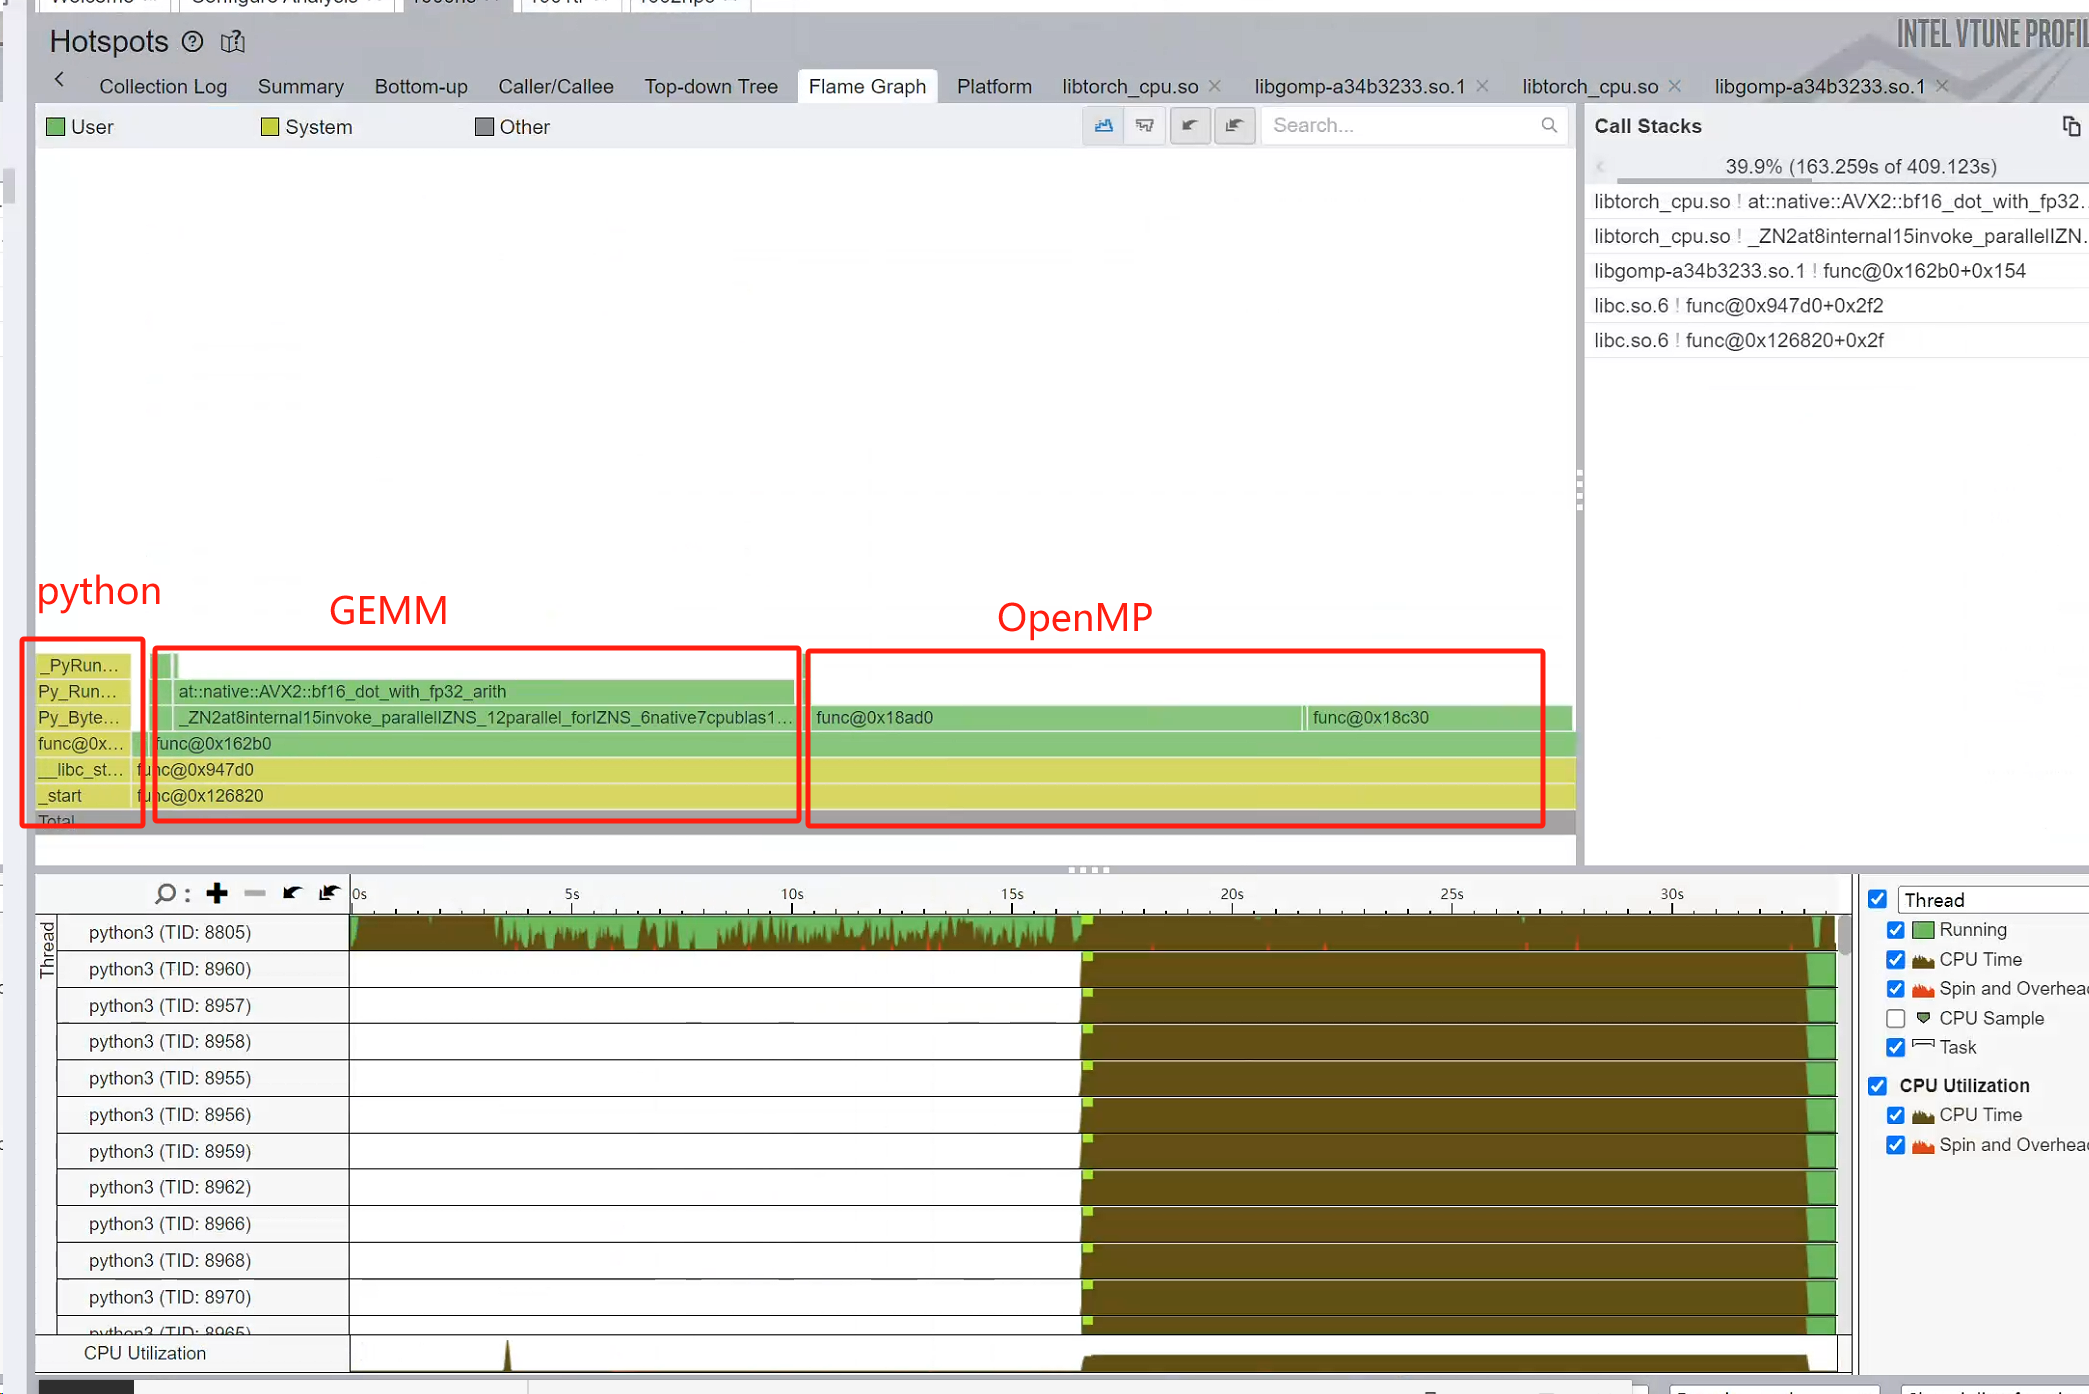Enable the CPU Sample checkbox

(x=1895, y=1019)
